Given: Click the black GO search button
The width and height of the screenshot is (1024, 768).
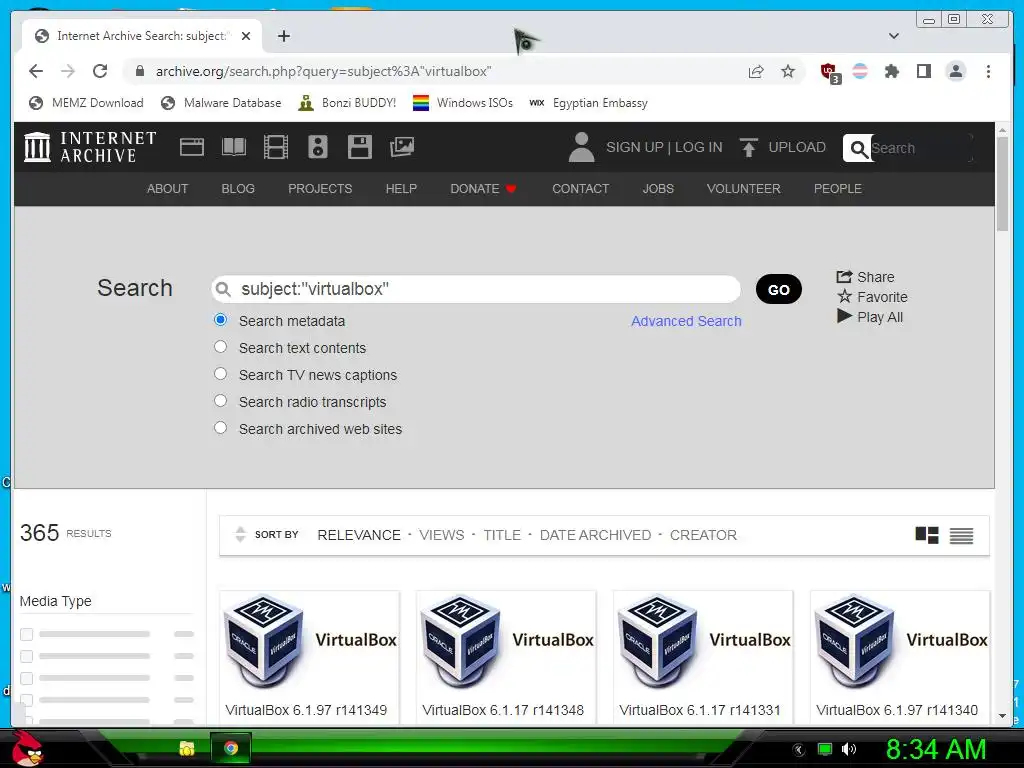Looking at the screenshot, I should click(778, 289).
